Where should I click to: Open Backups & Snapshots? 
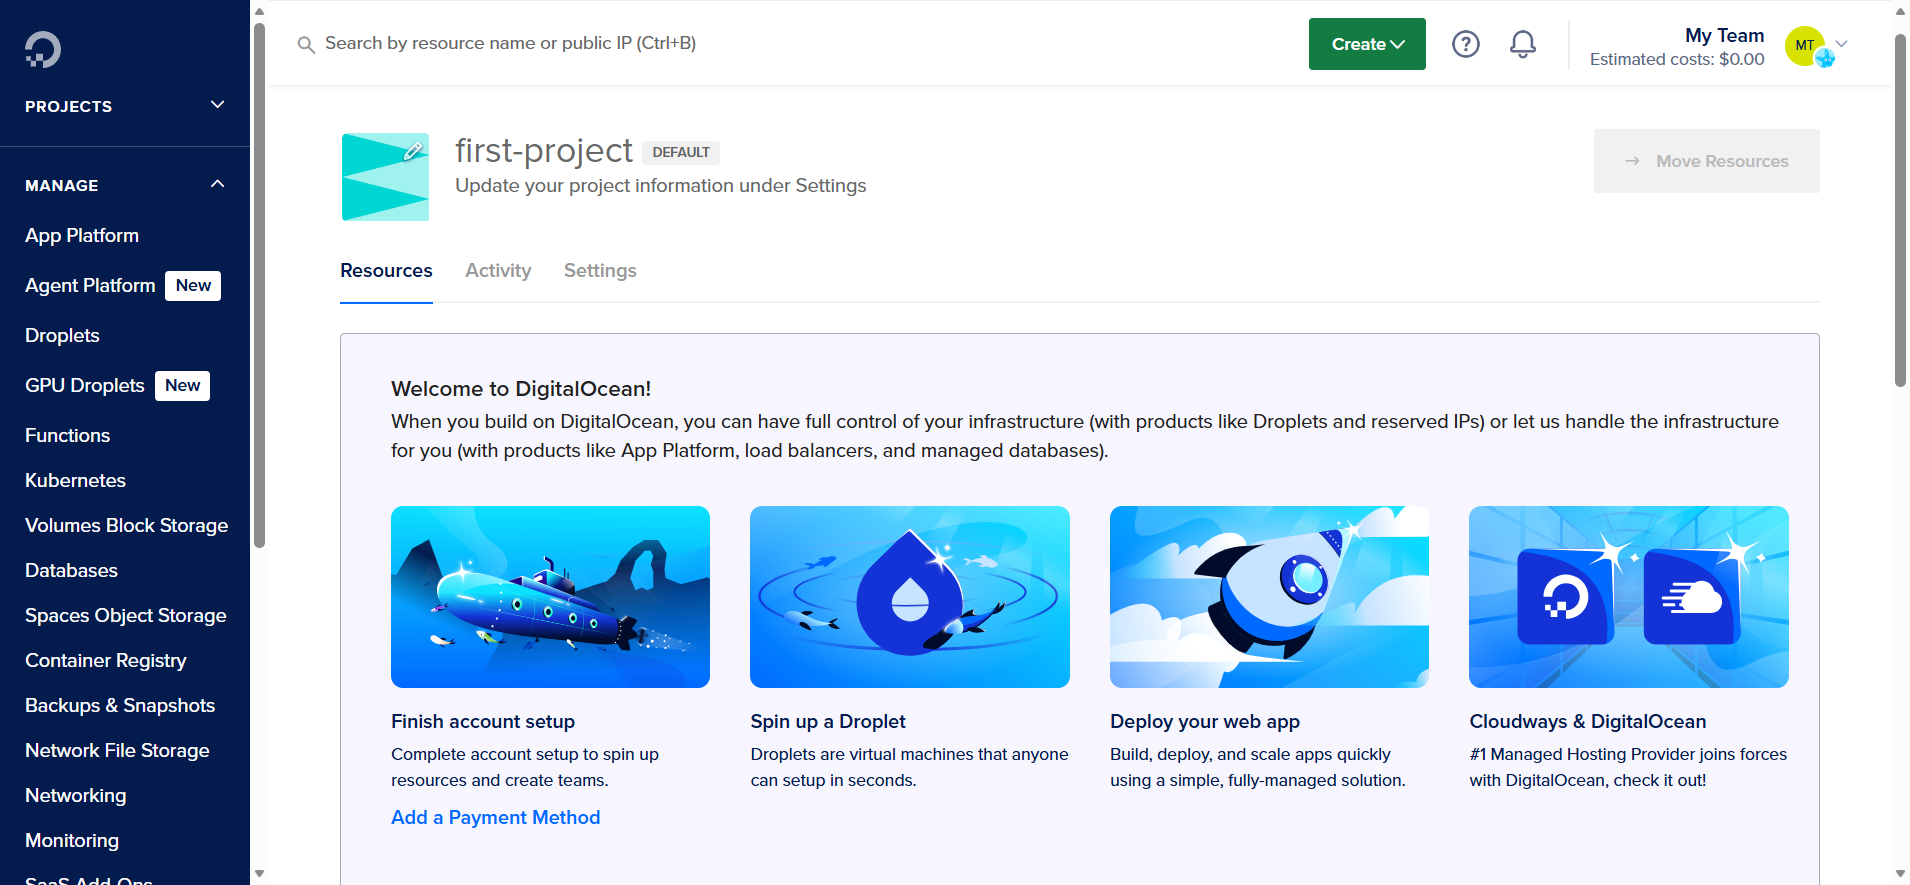(120, 705)
